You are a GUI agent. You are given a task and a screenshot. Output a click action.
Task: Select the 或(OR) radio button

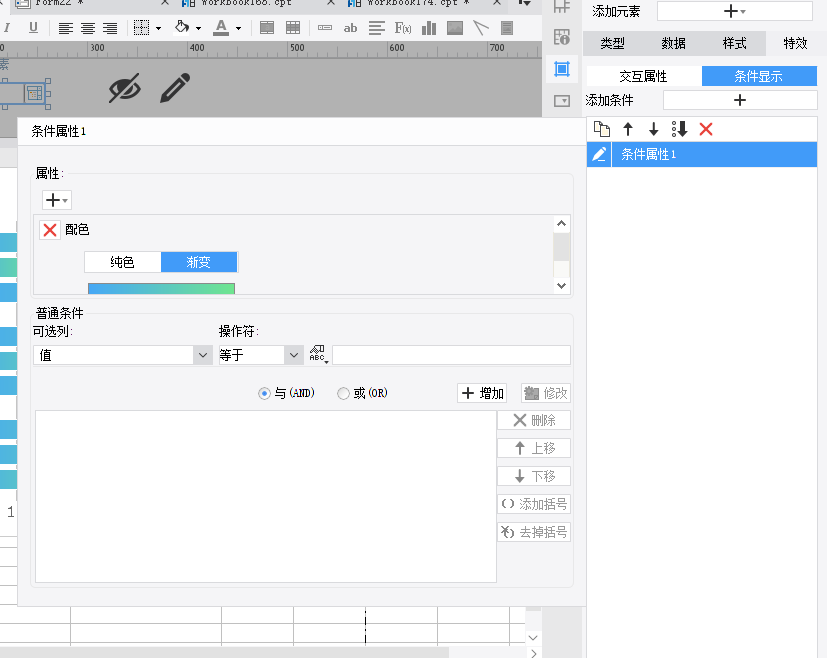pyautogui.click(x=344, y=393)
